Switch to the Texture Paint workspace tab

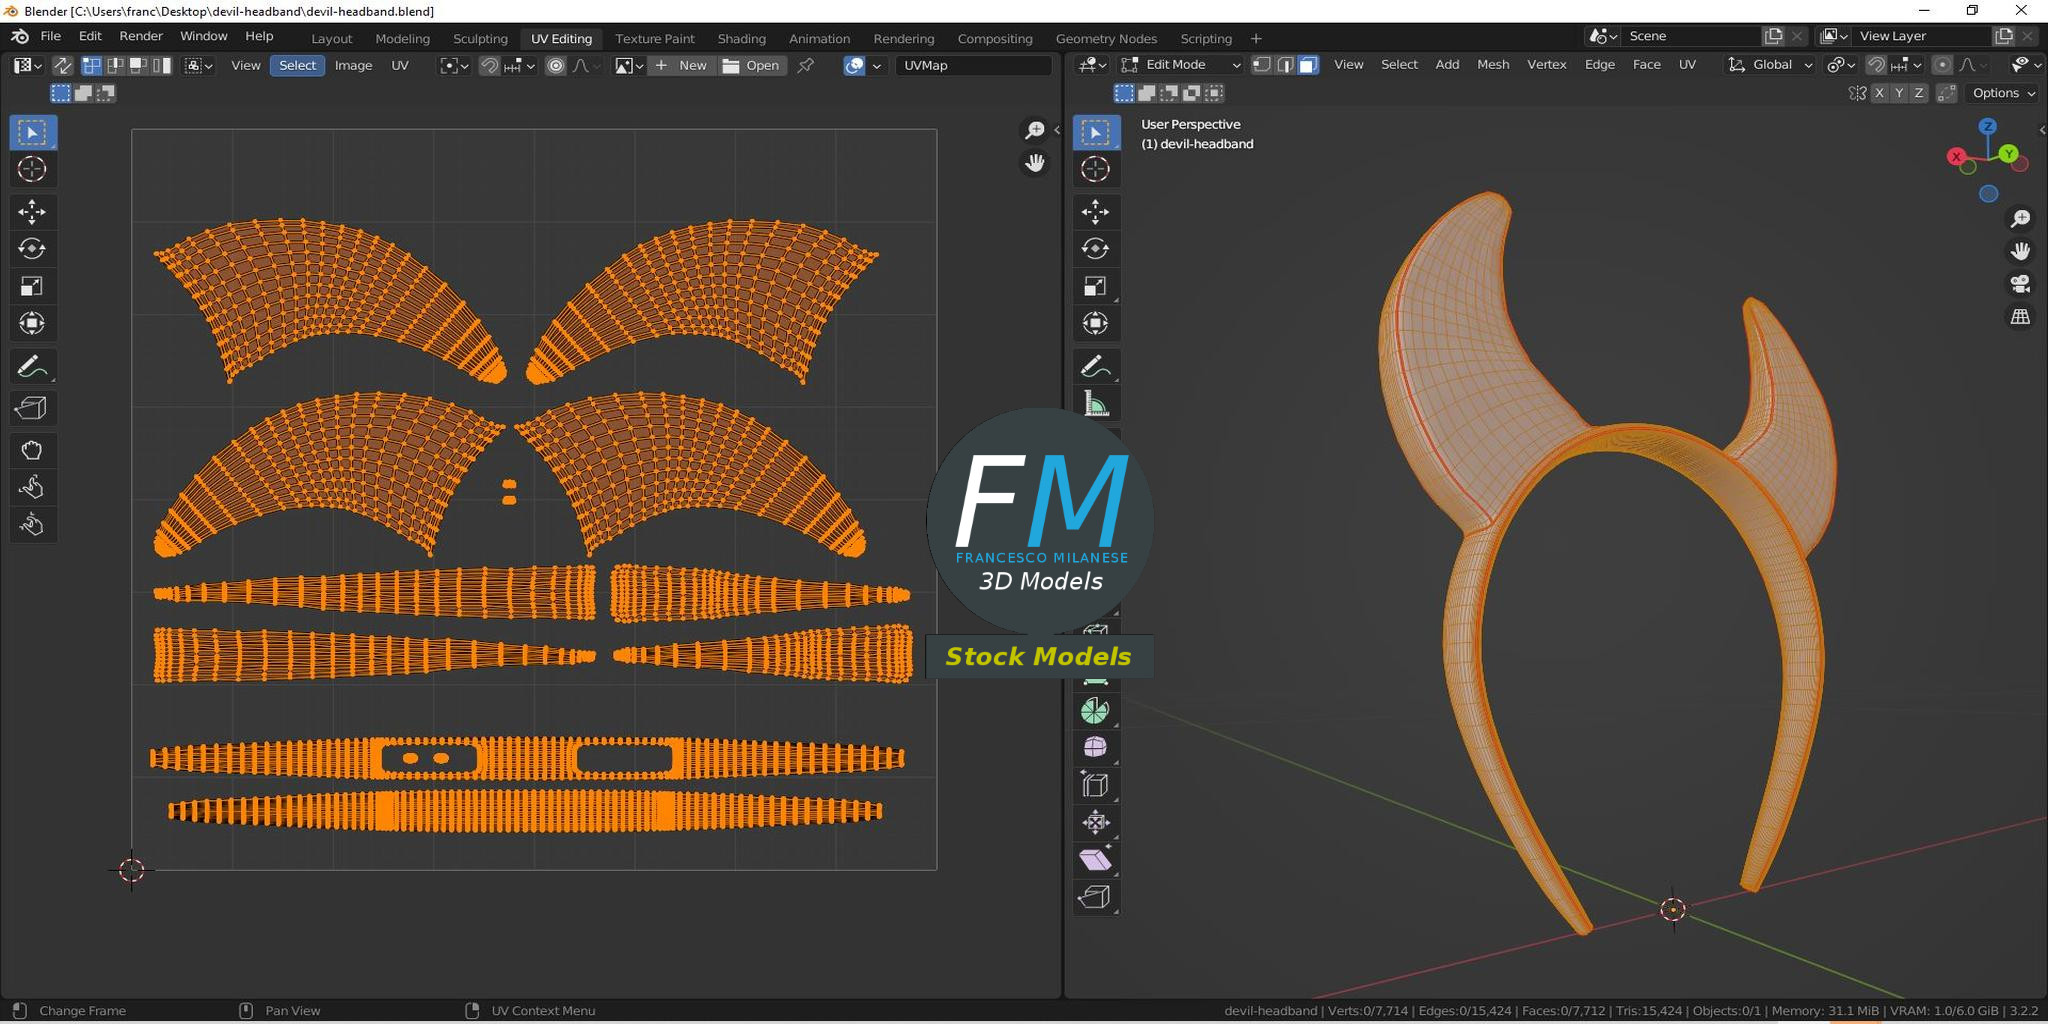click(x=654, y=38)
